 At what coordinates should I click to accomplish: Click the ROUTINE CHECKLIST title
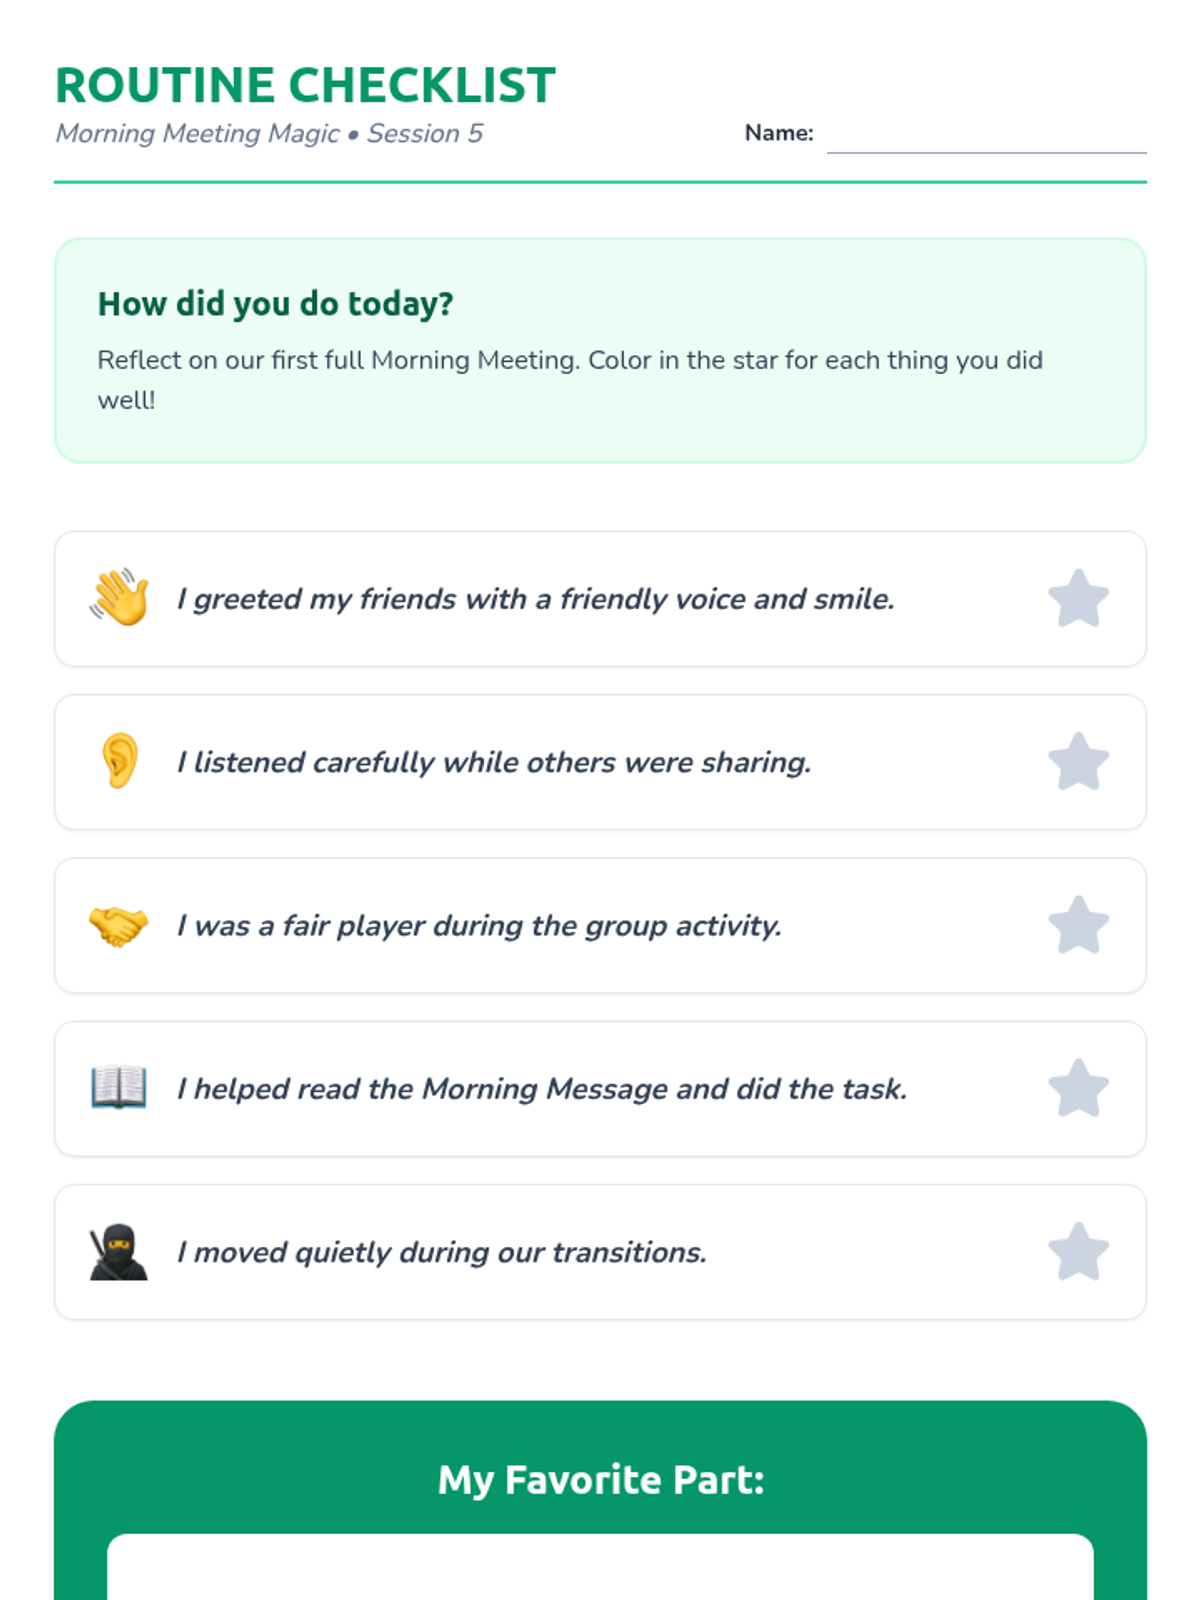(305, 86)
